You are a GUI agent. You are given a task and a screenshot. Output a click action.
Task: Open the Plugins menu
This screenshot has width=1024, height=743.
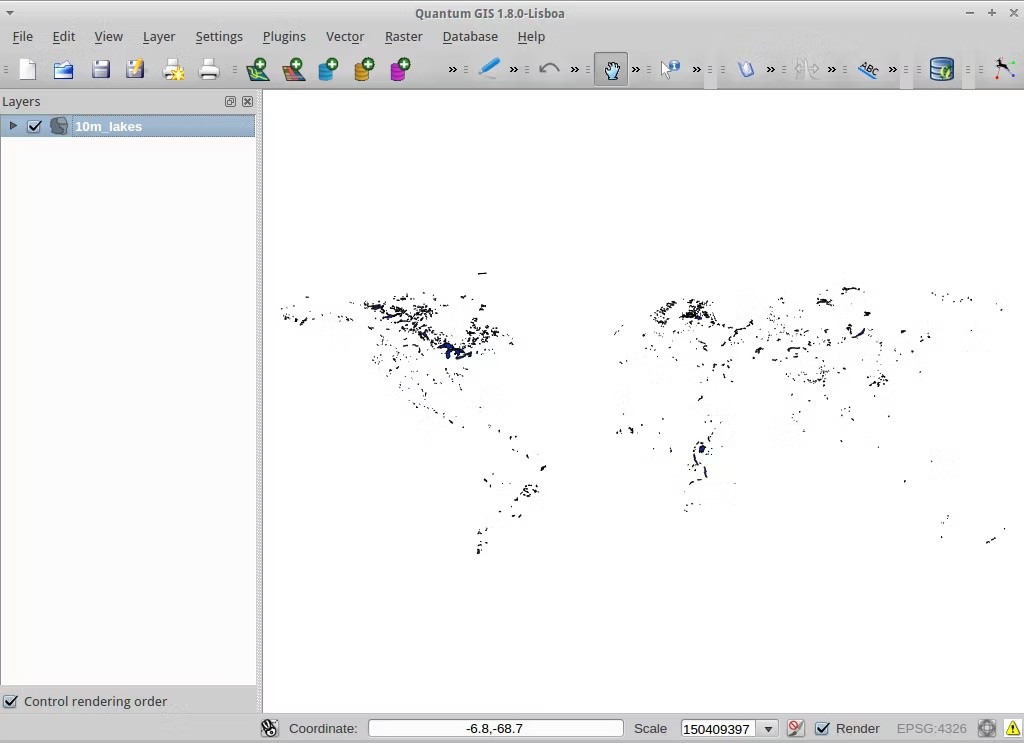point(284,36)
